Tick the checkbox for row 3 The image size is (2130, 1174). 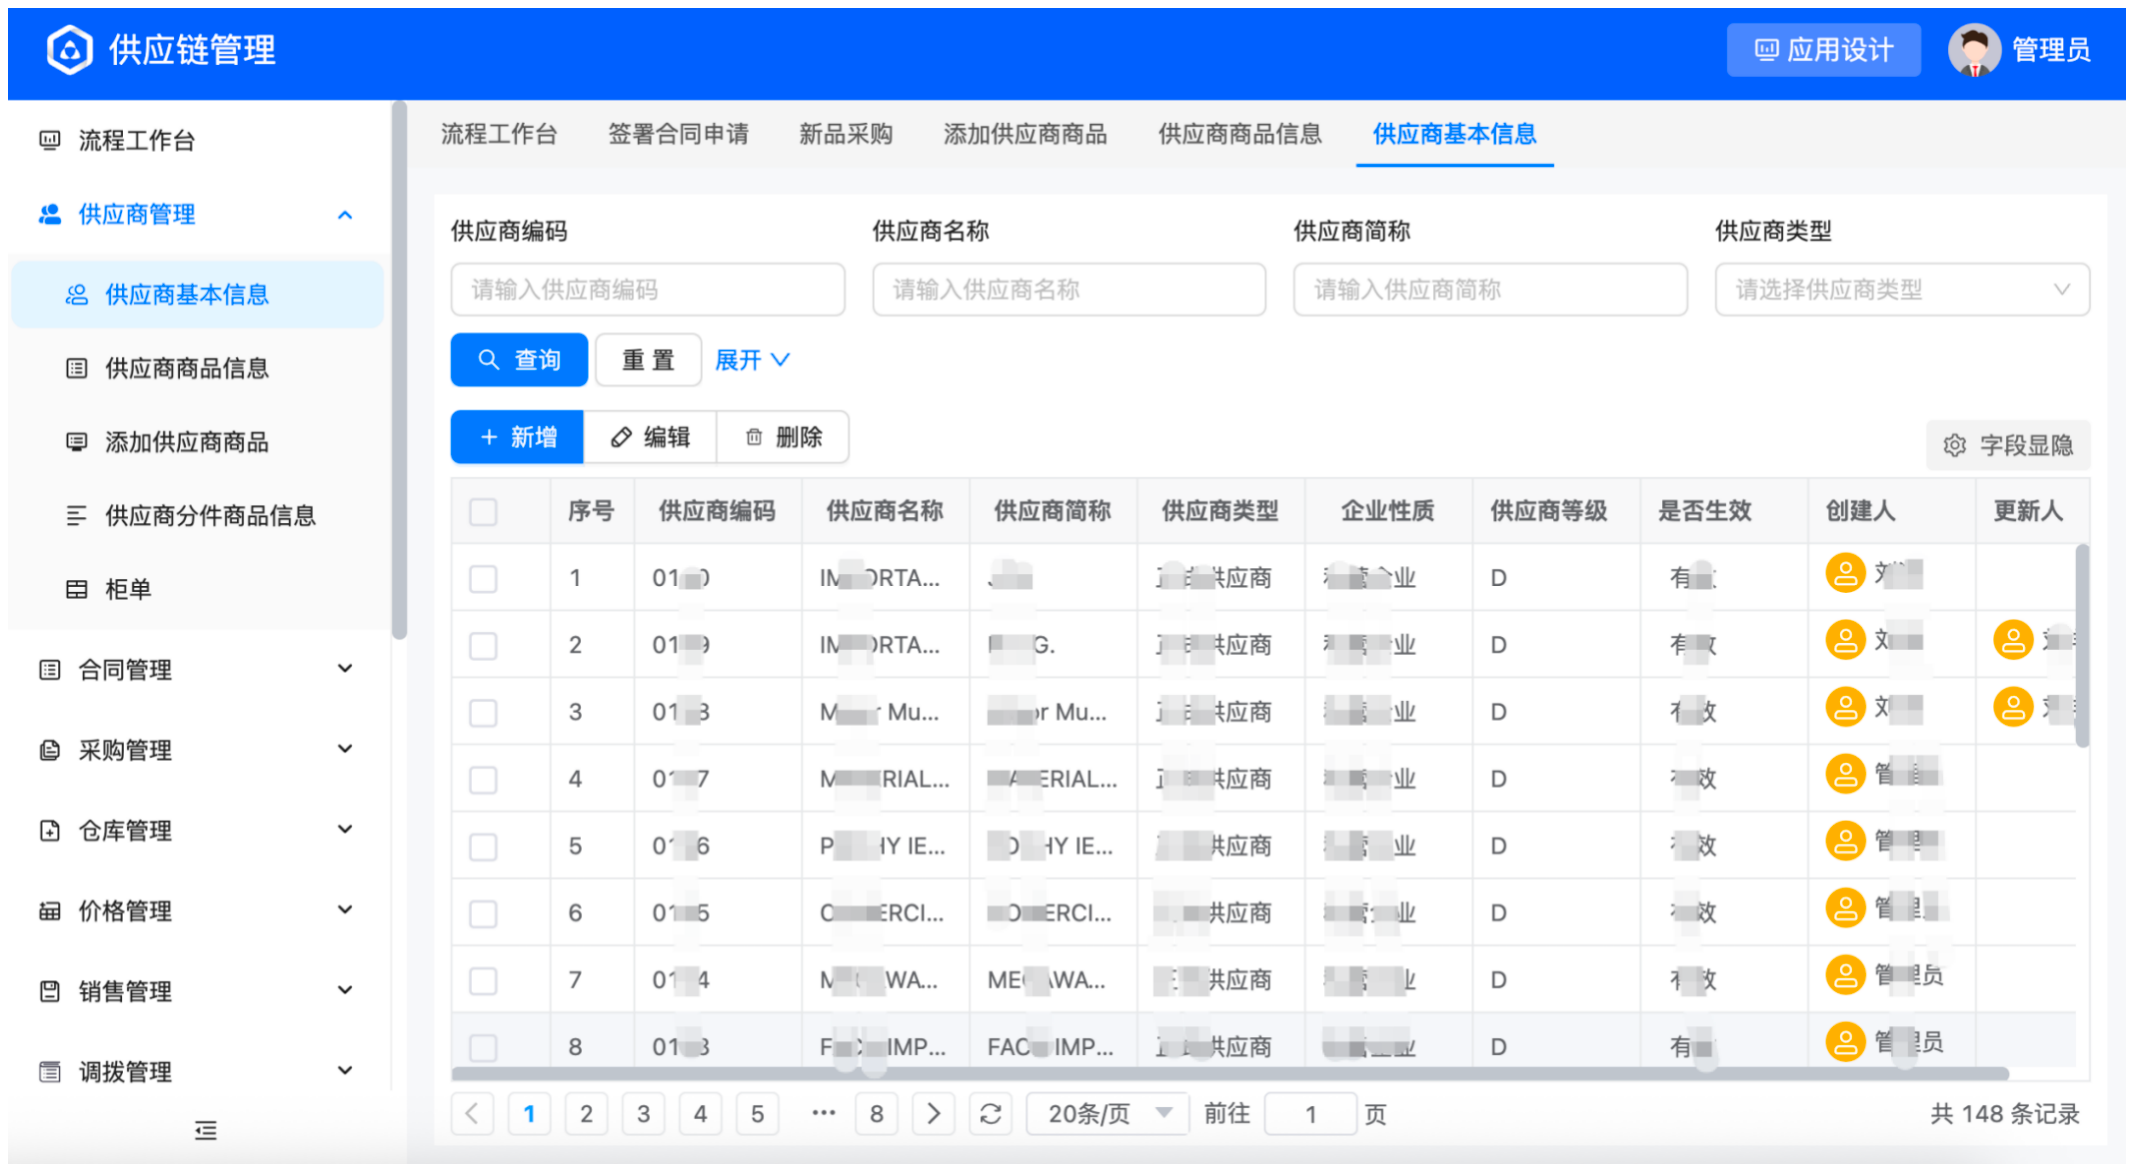[x=483, y=713]
